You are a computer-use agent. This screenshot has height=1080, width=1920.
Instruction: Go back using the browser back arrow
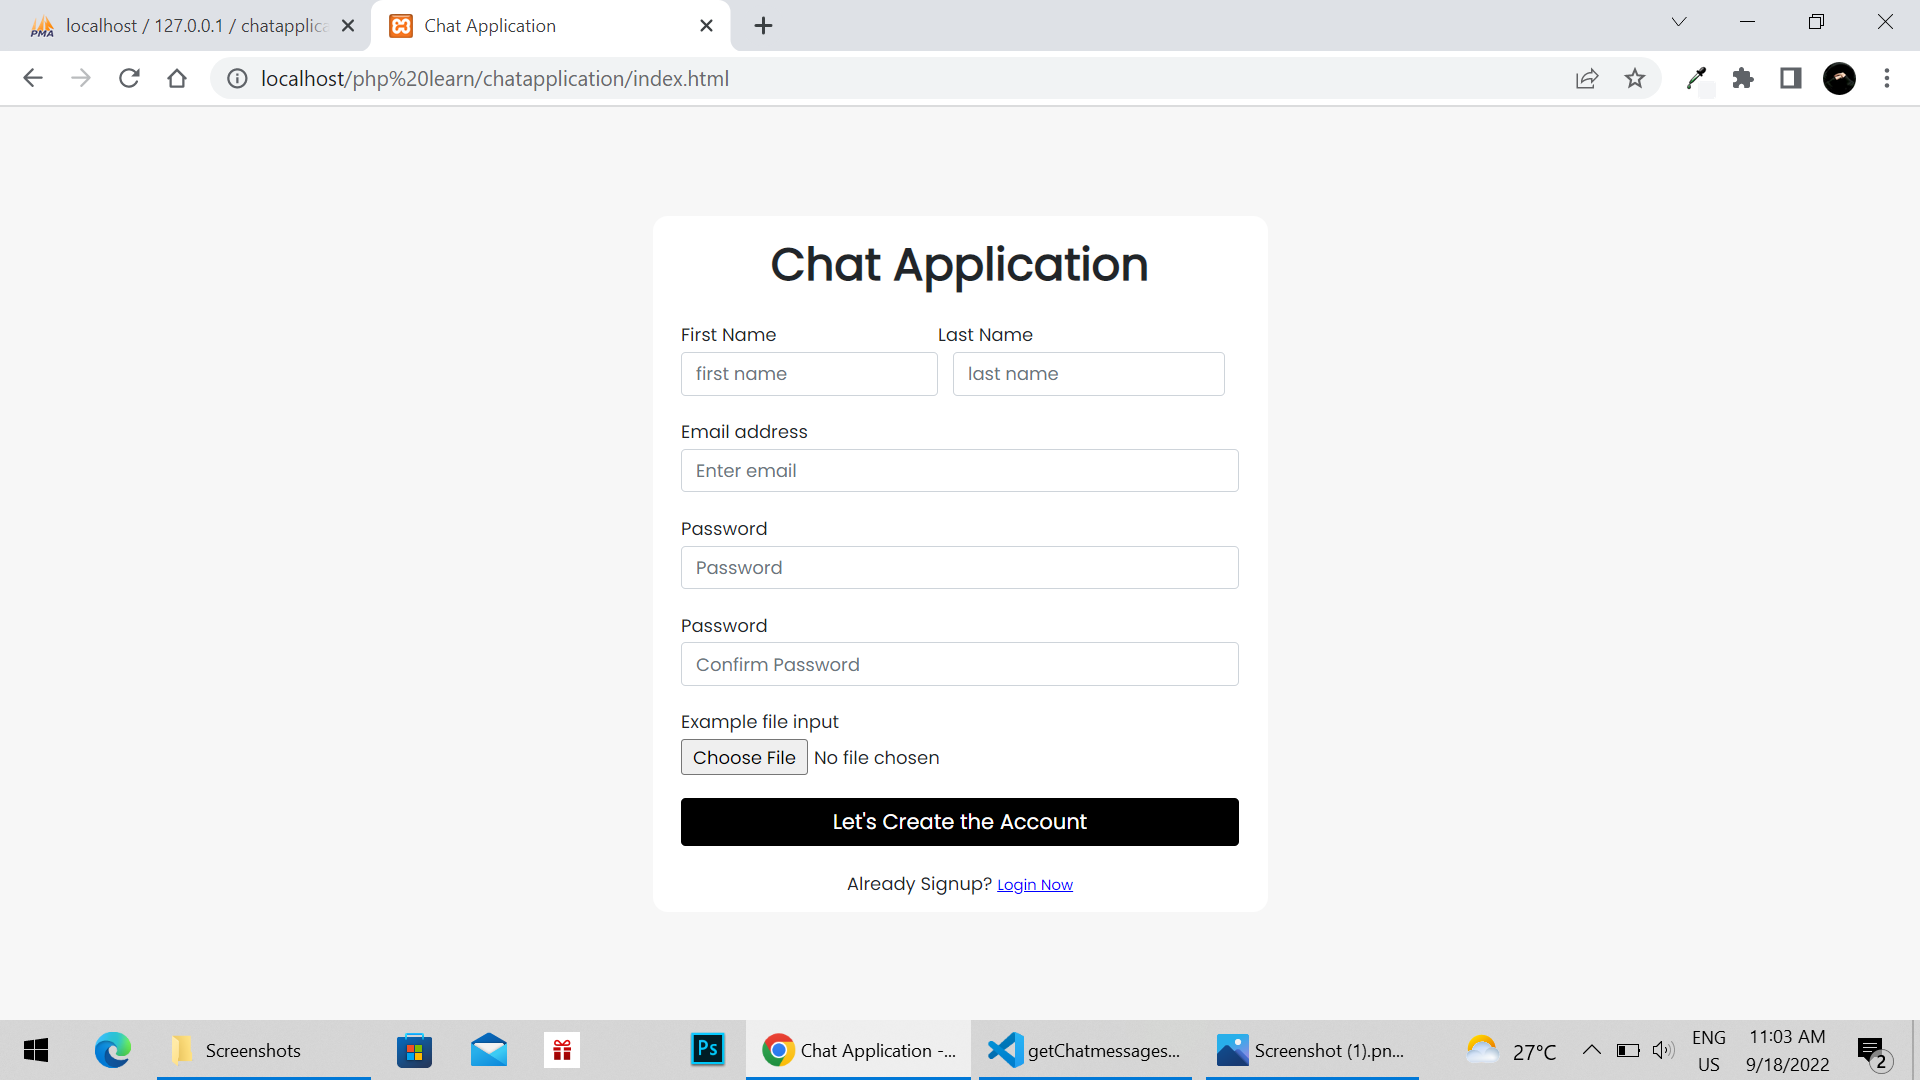tap(33, 78)
